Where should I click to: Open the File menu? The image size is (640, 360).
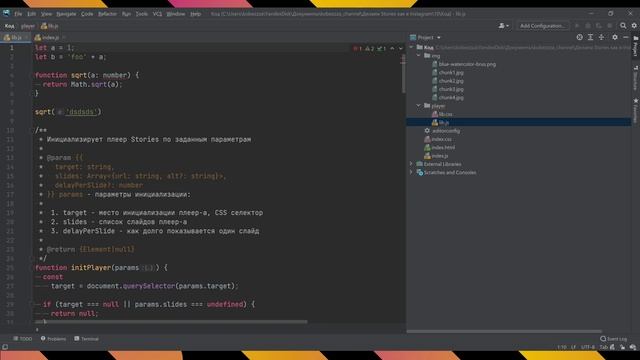pos(18,14)
